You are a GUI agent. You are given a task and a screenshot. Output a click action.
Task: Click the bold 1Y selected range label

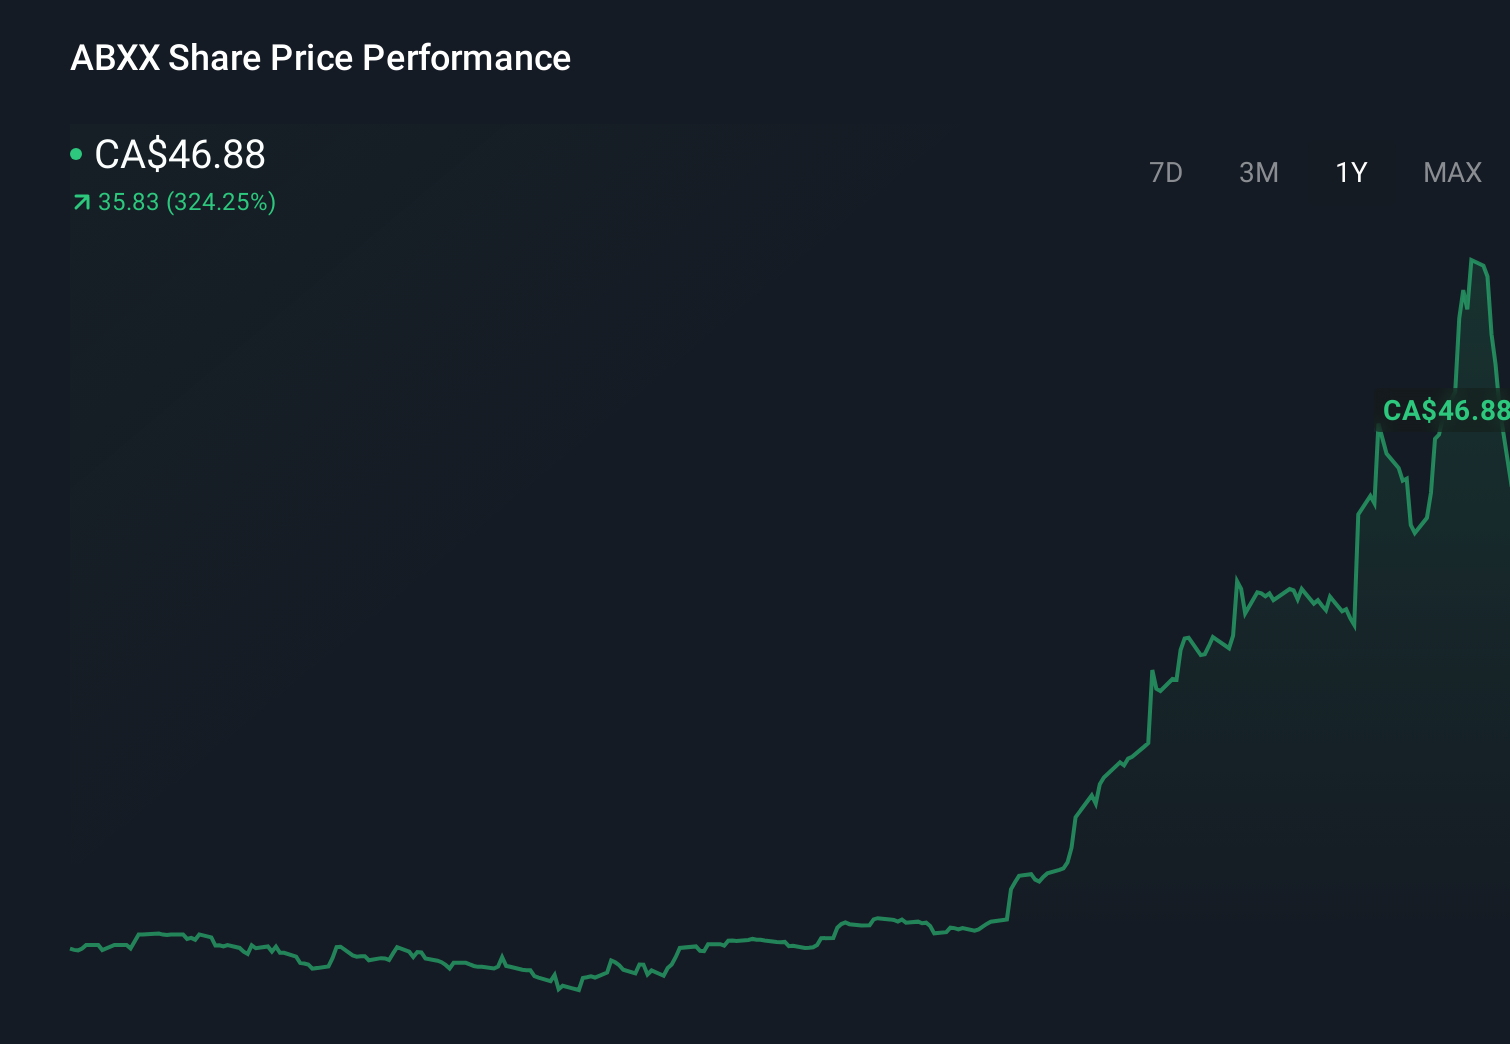(1350, 172)
